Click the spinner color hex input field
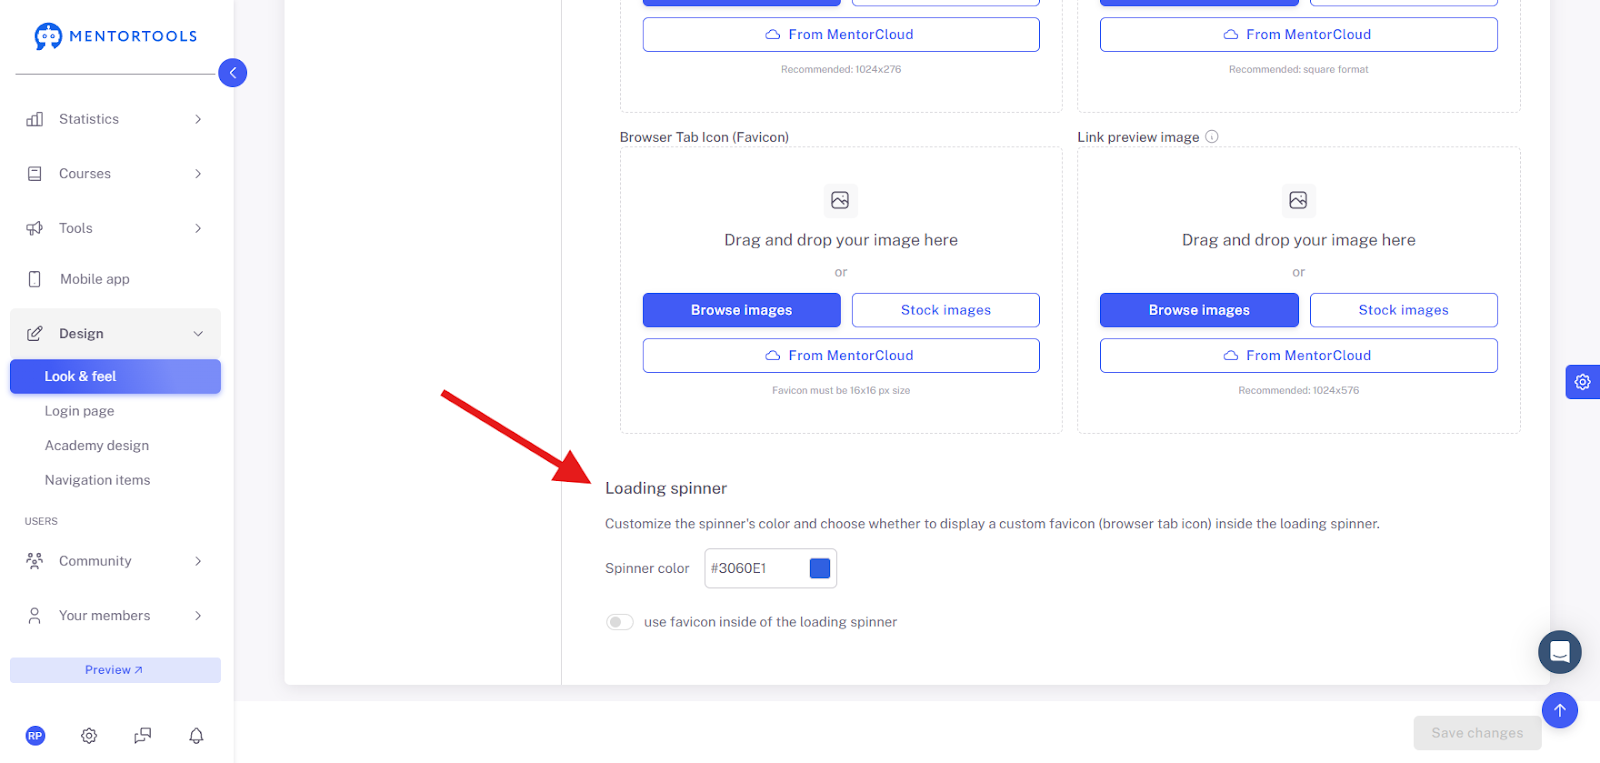 [x=755, y=568]
